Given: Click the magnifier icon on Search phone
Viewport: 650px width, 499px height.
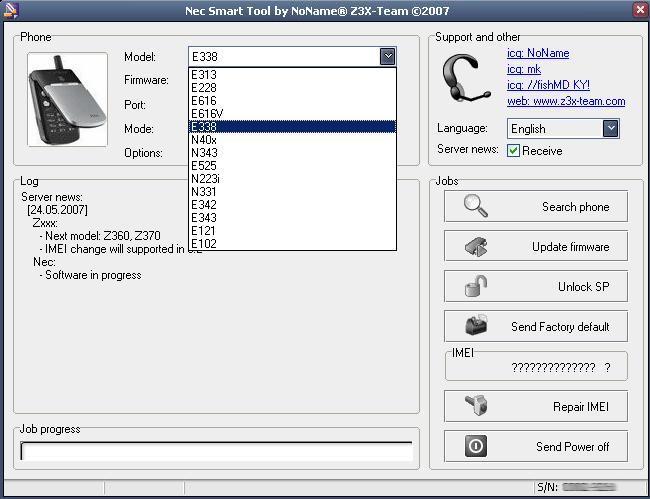Looking at the screenshot, I should pos(475,206).
